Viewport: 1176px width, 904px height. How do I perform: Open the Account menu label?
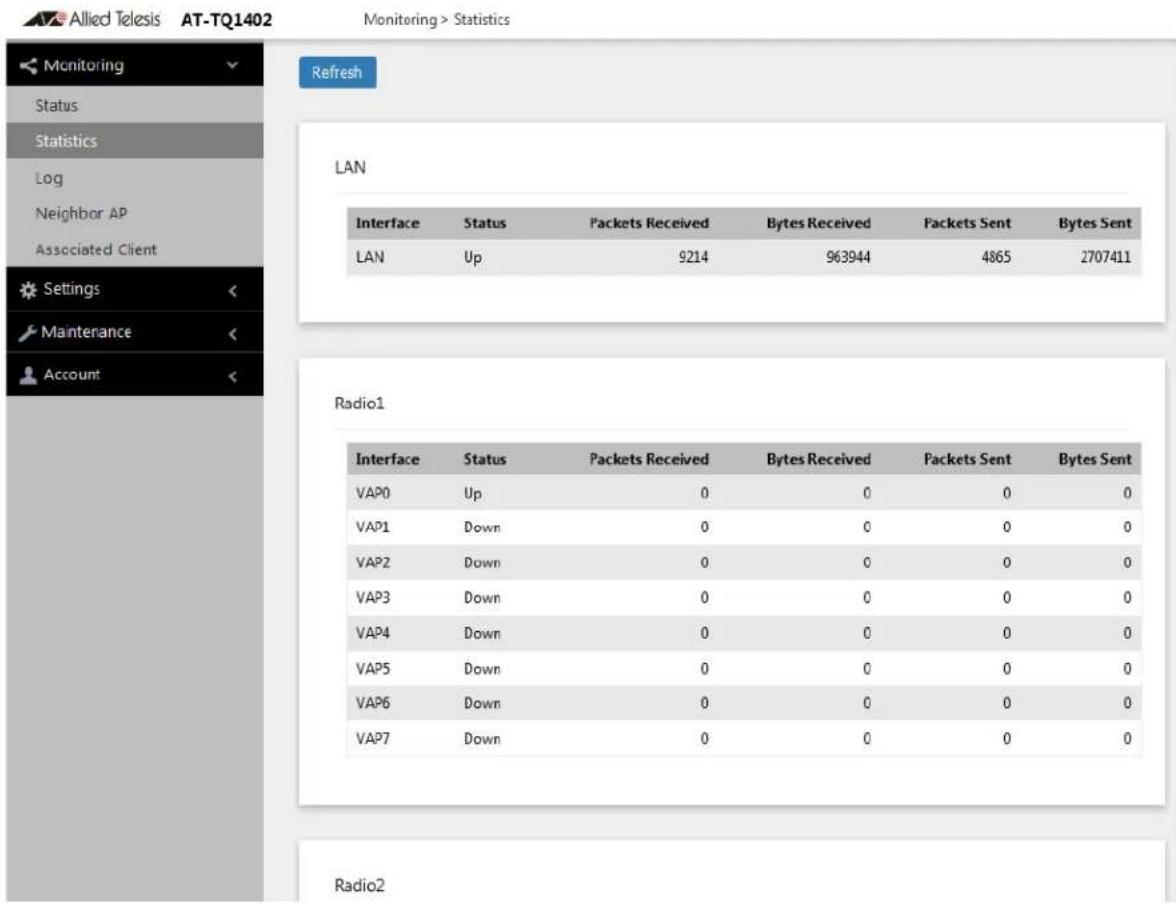click(71, 374)
